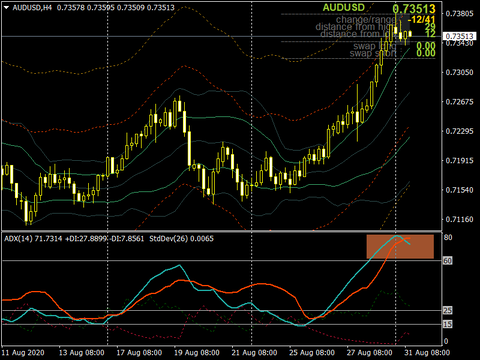Click the current price label 0.73513 on axis

click(460, 36)
